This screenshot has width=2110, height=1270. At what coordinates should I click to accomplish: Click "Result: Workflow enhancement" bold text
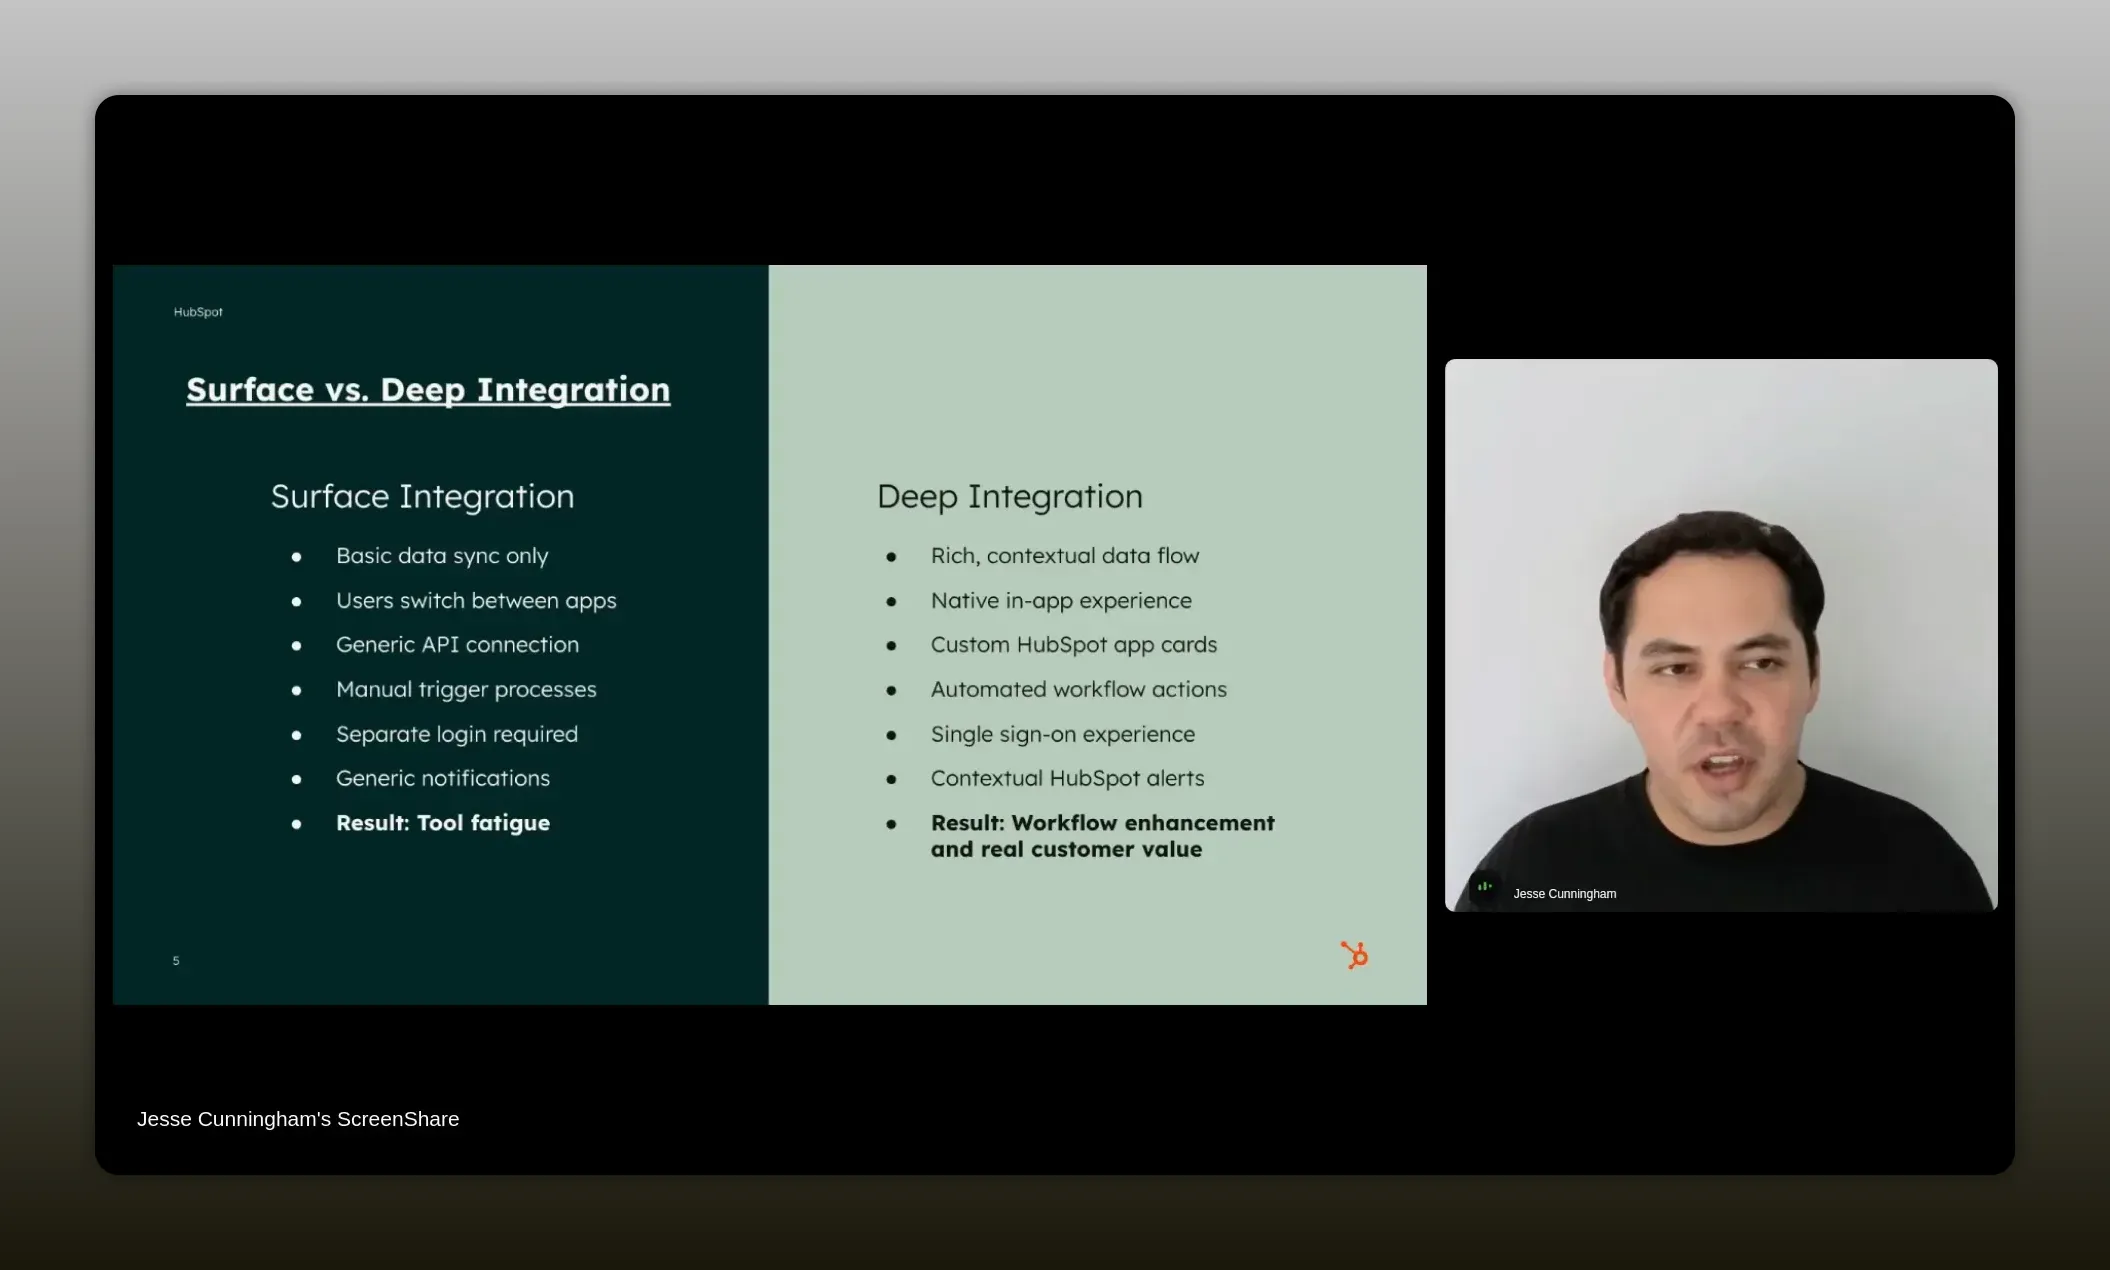point(1102,823)
